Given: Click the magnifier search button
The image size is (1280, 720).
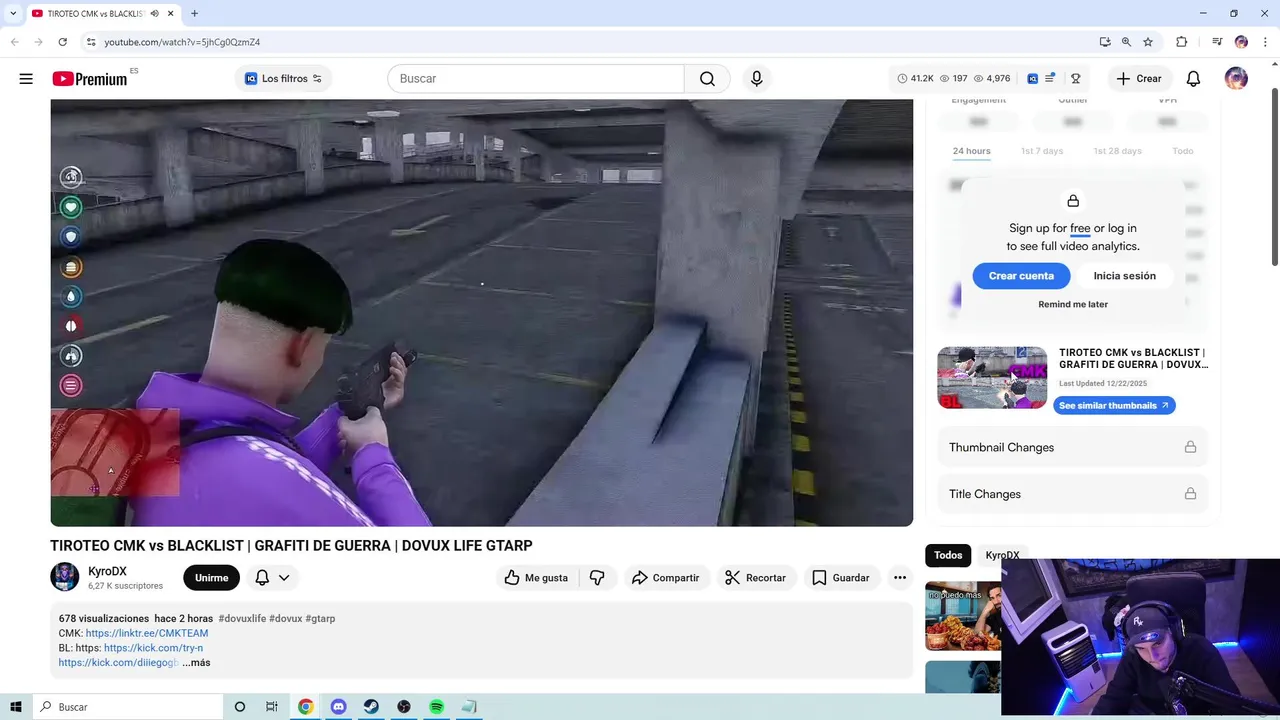Looking at the screenshot, I should (x=707, y=78).
